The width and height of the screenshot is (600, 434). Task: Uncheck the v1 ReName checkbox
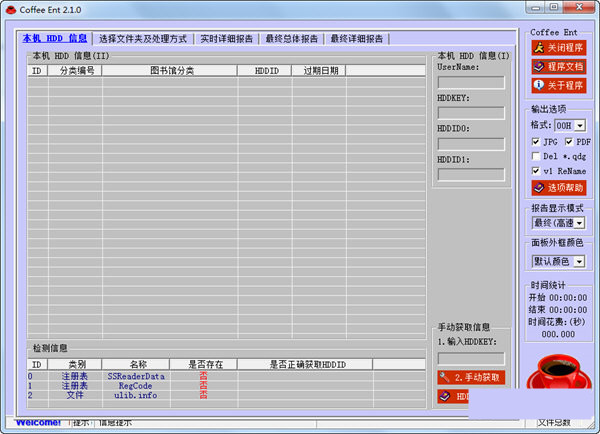(537, 171)
